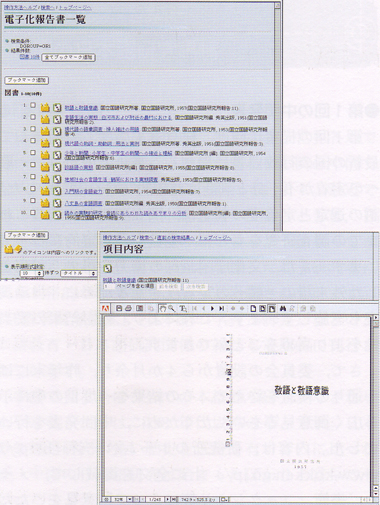Click document icon under 項目内容 heading
380x505 pixels.
pyautogui.click(x=107, y=268)
